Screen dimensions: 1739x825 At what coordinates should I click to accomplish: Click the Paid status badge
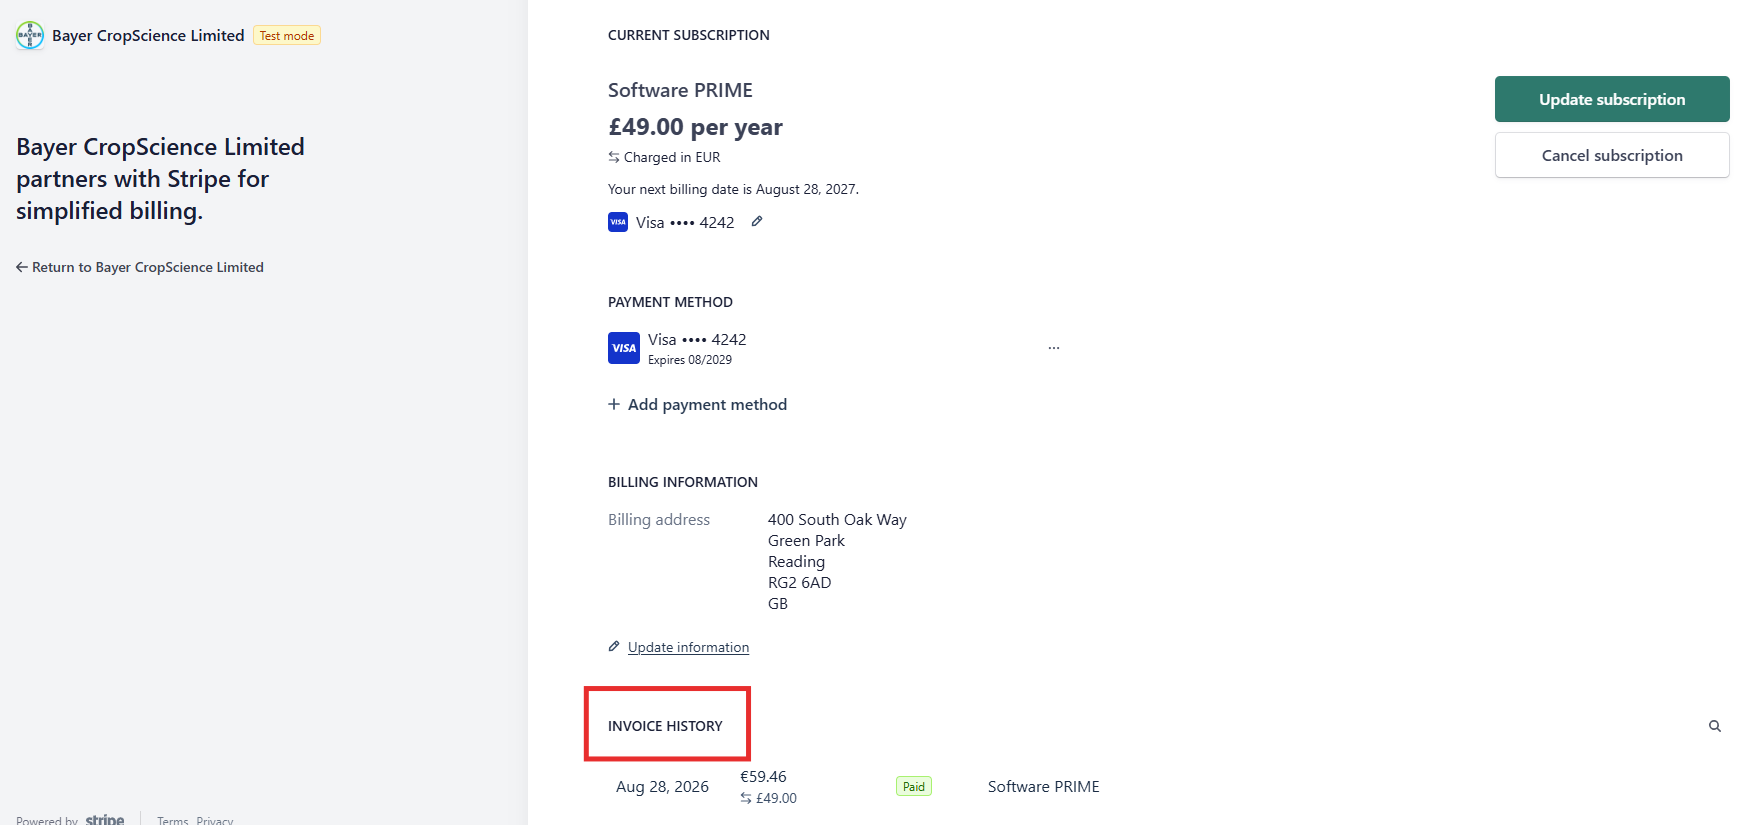(x=914, y=787)
